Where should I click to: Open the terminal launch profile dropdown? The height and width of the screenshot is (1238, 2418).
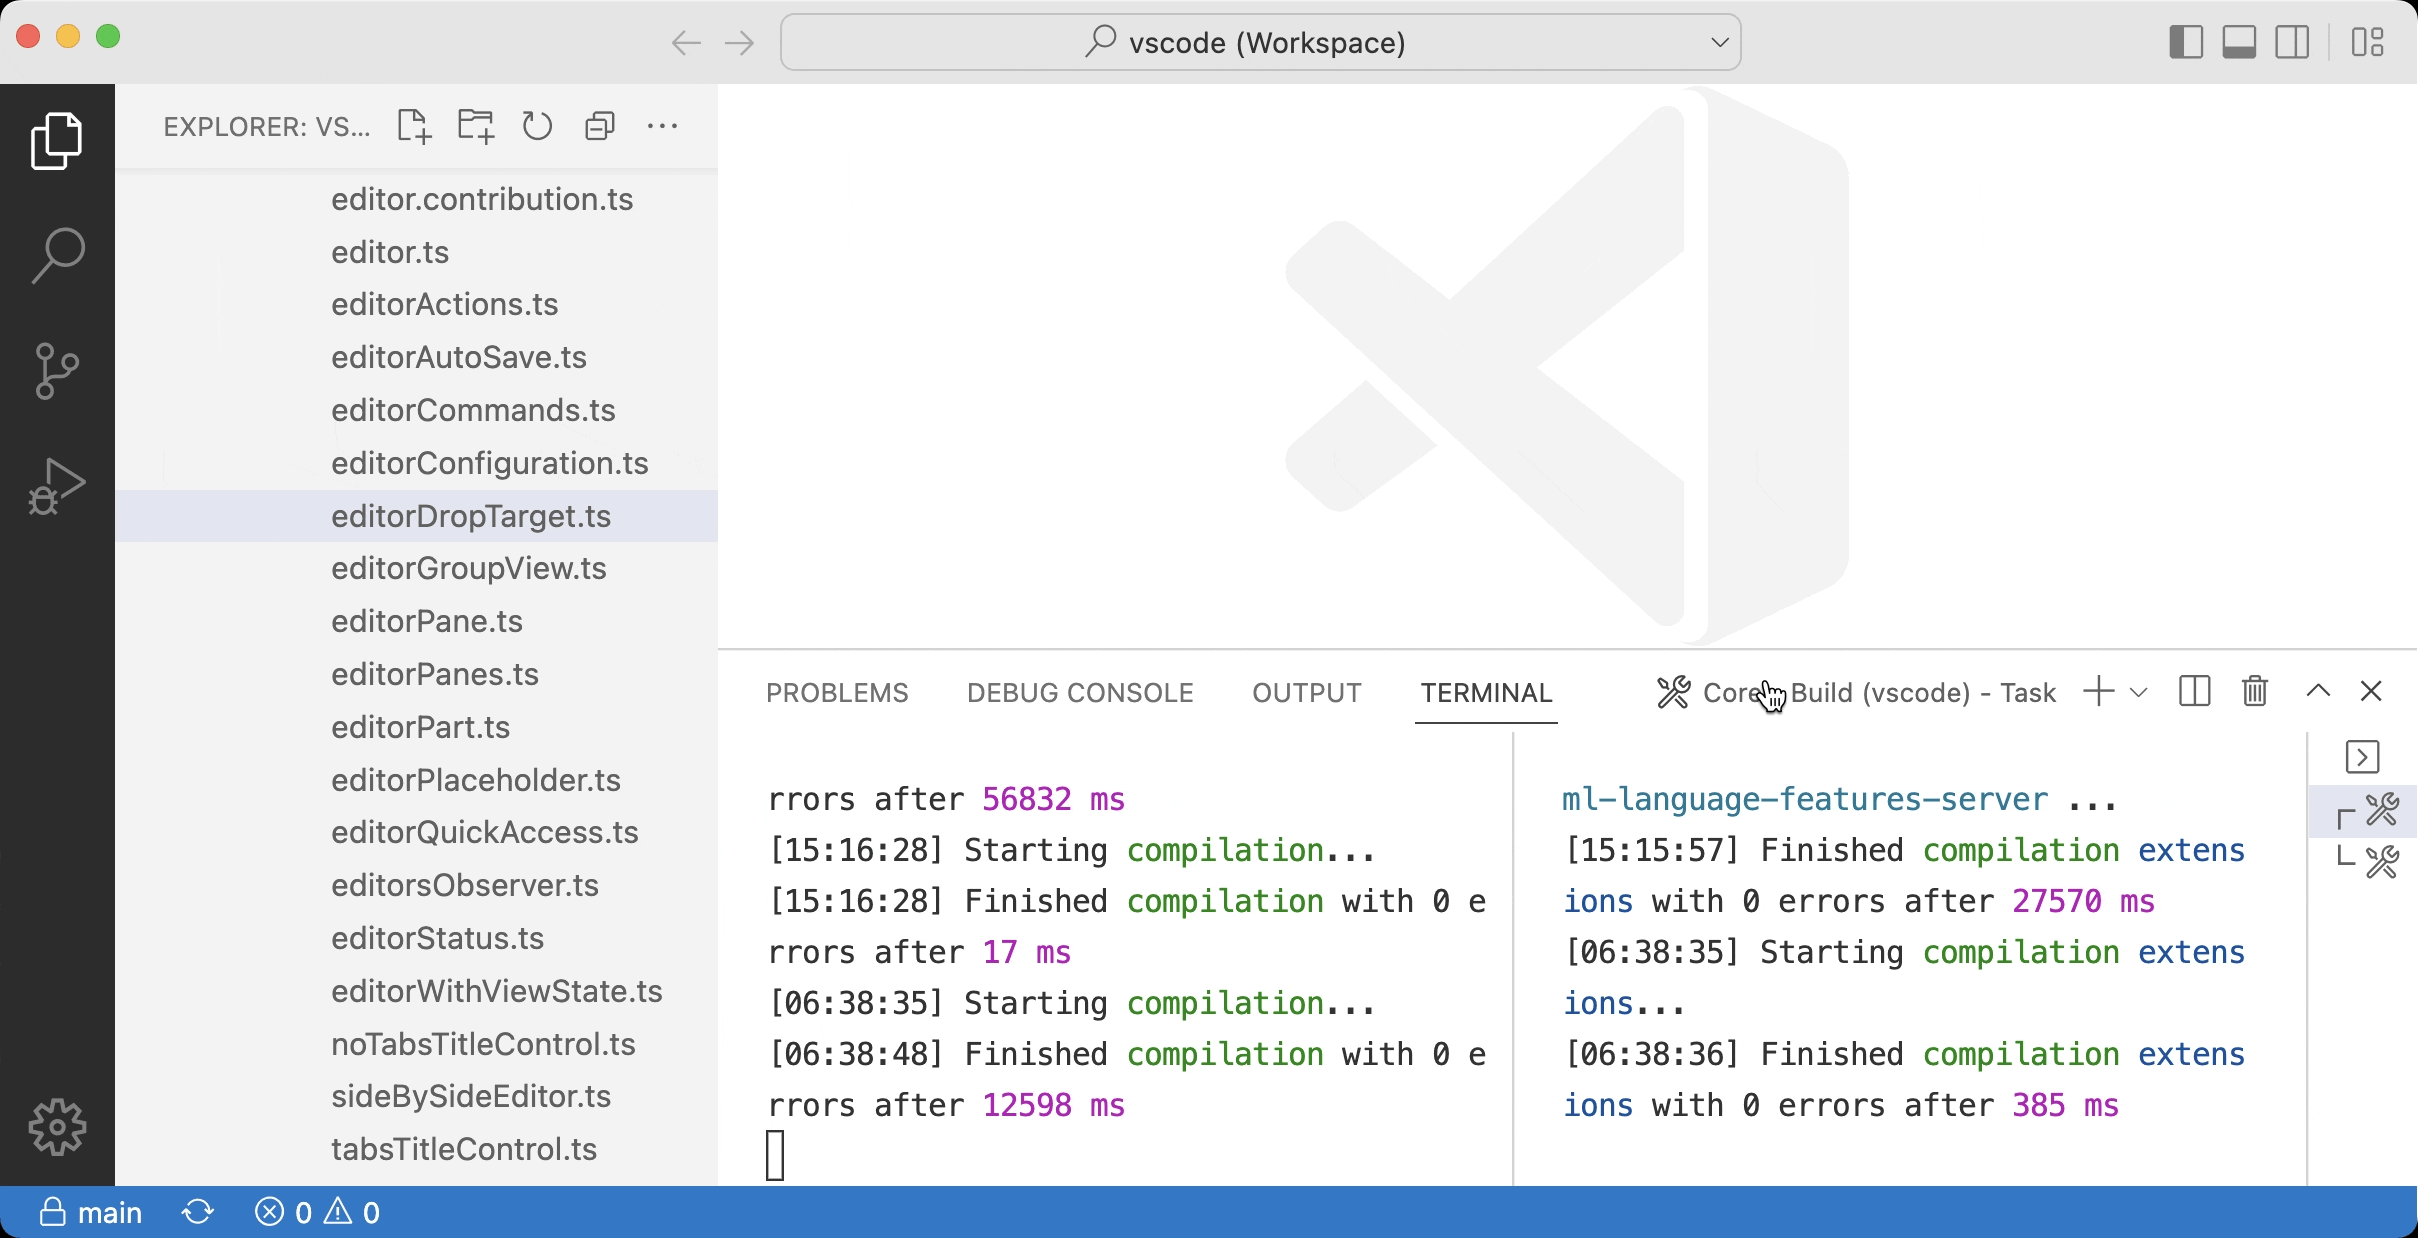pos(2138,691)
